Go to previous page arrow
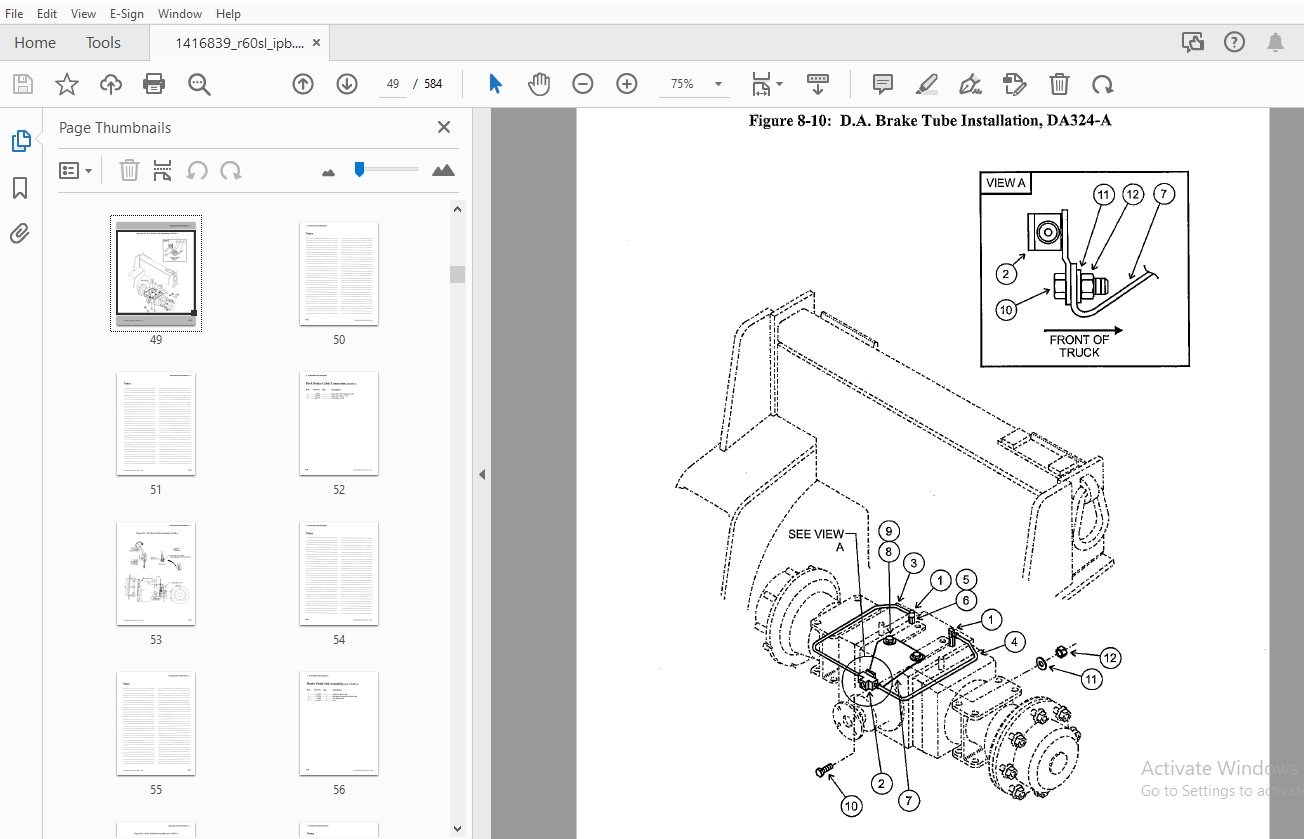This screenshot has width=1304, height=839. click(303, 84)
